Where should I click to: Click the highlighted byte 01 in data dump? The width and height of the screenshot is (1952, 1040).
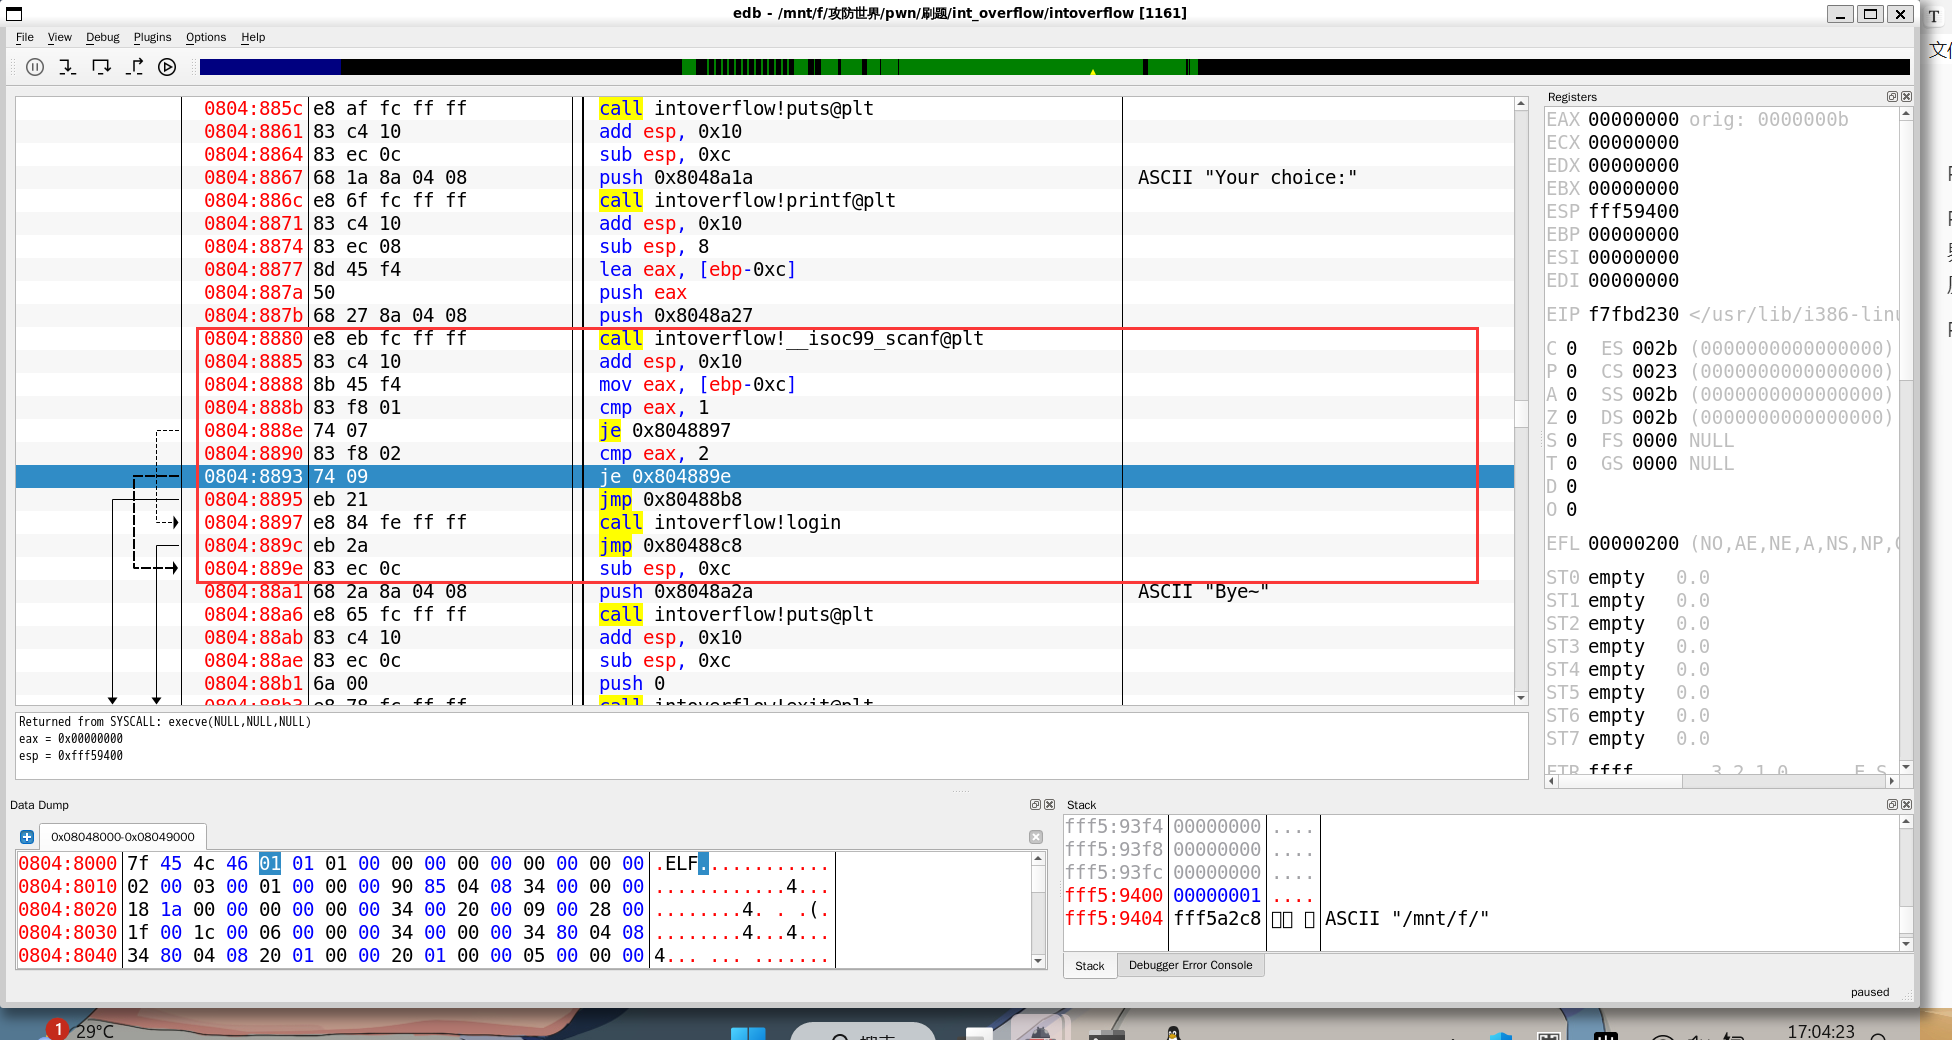pos(270,863)
